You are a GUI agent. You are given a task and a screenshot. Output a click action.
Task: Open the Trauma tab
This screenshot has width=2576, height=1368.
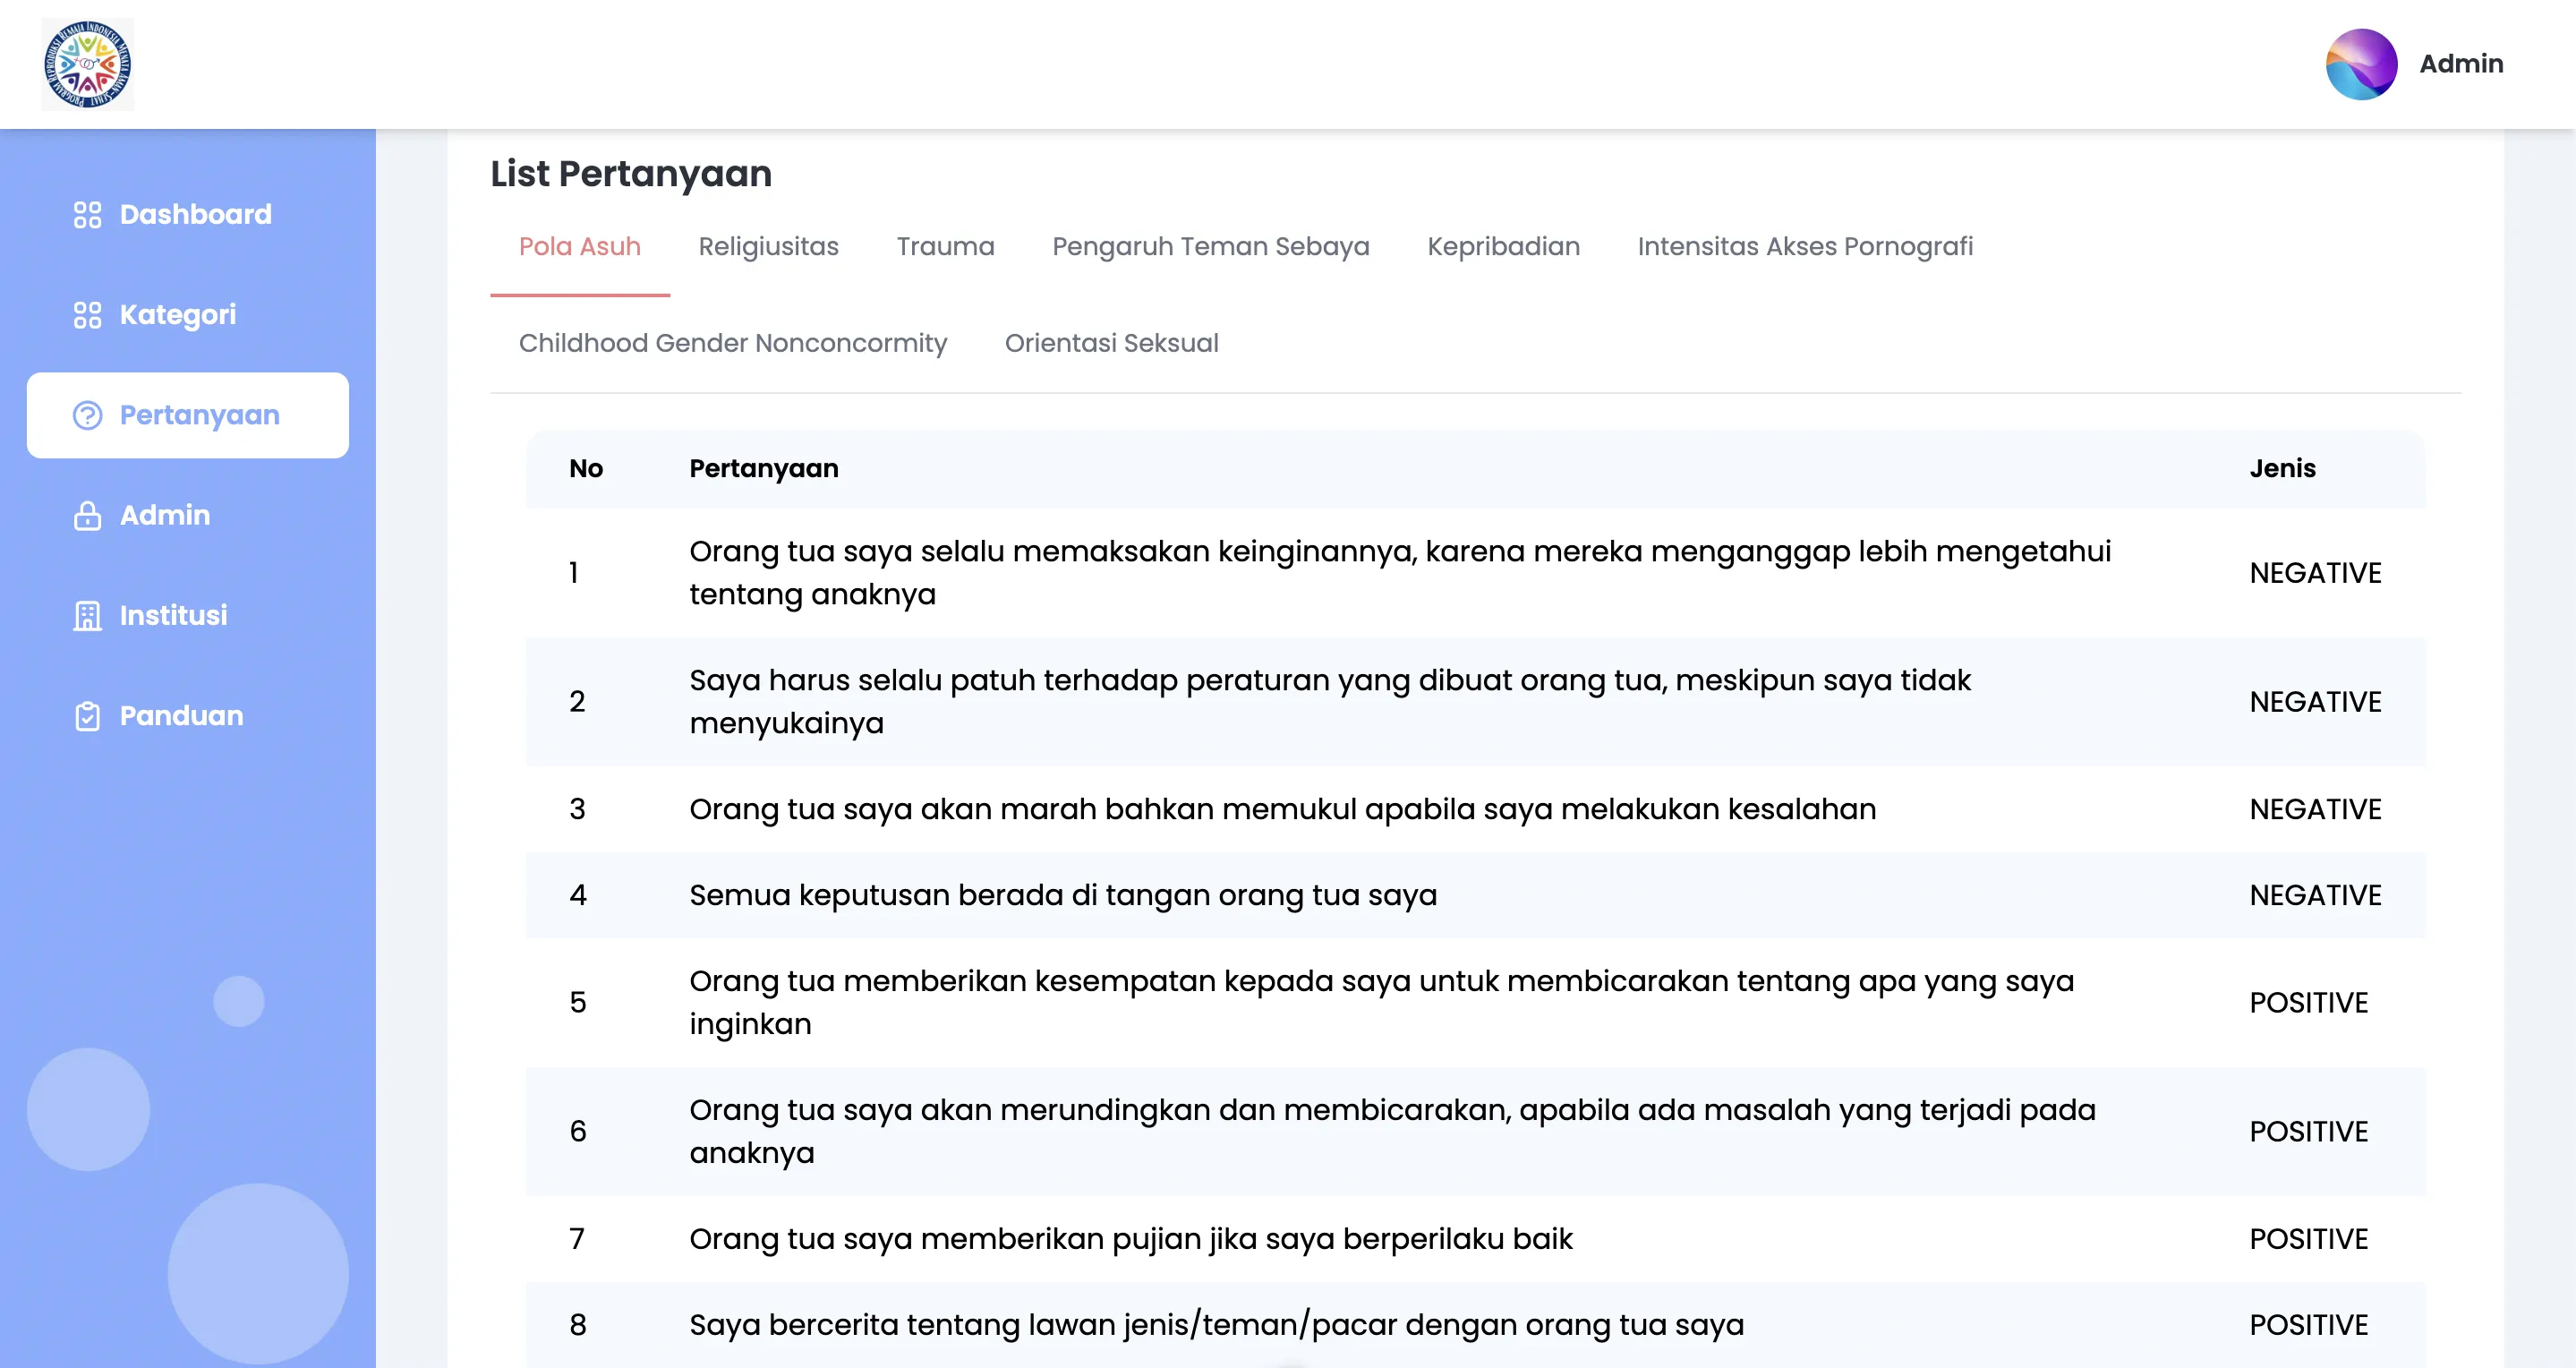(945, 246)
